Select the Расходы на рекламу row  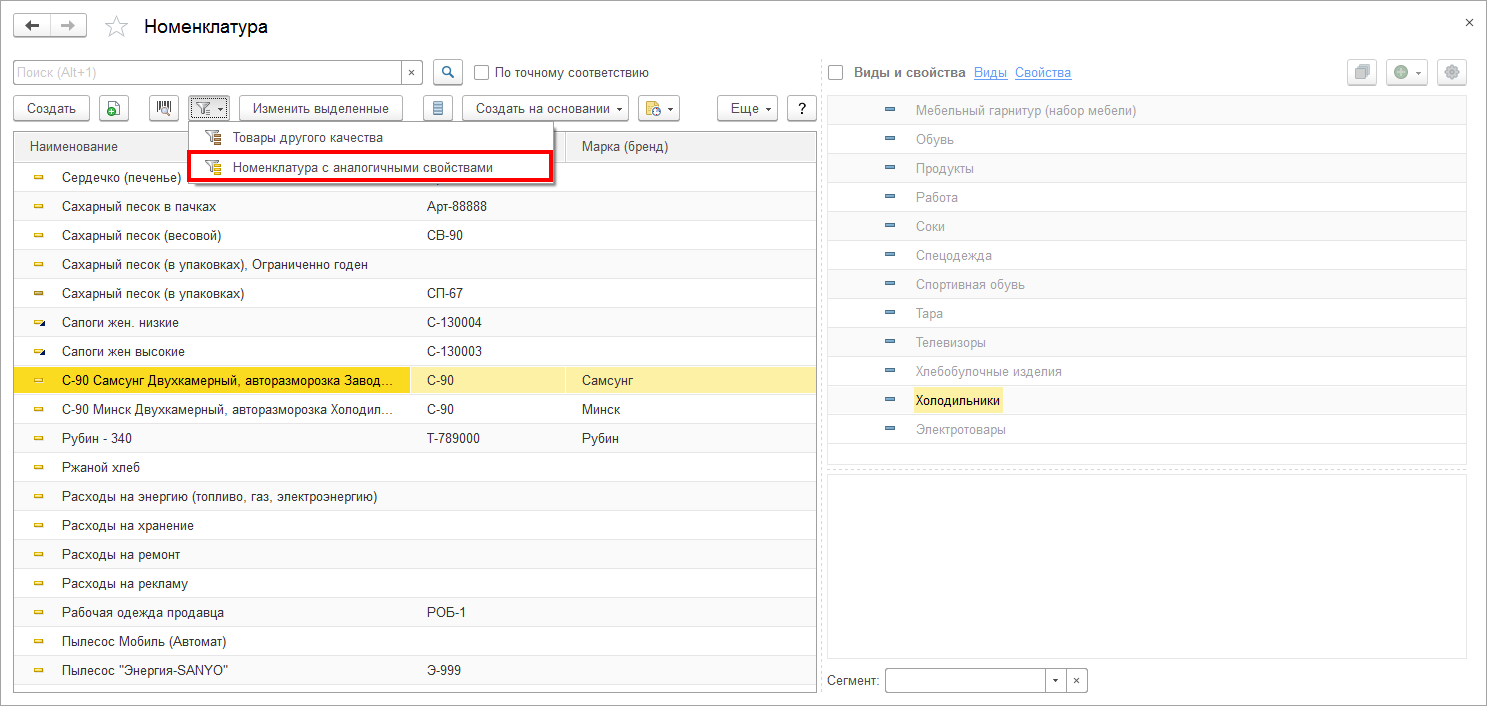pyautogui.click(x=415, y=584)
